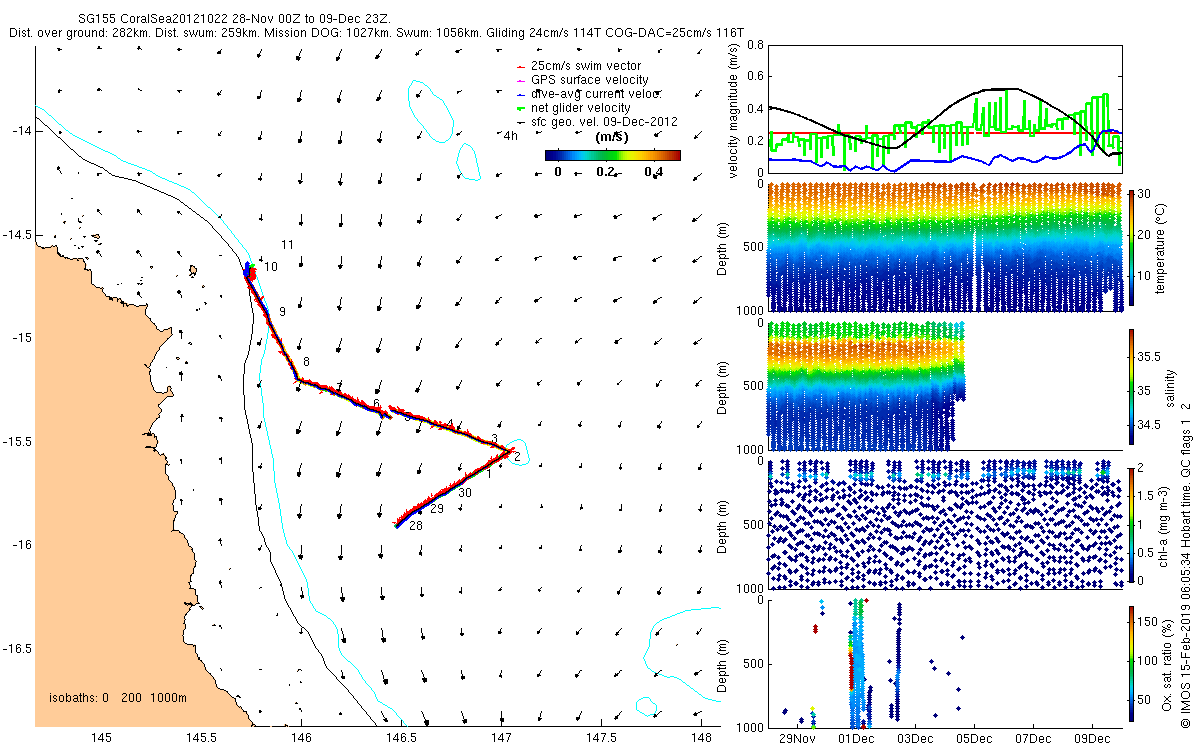The width and height of the screenshot is (1200, 750).
Task: Select the "sfc geo. vel. 09-Dec-2012" legend entry
Action: tap(596, 122)
